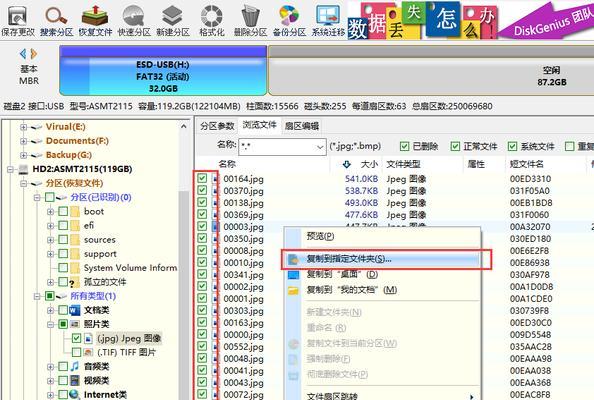Screen dimensions: 594x400
Task: Uncheck the checkbox for 00164.jpg
Action: pos(202,178)
